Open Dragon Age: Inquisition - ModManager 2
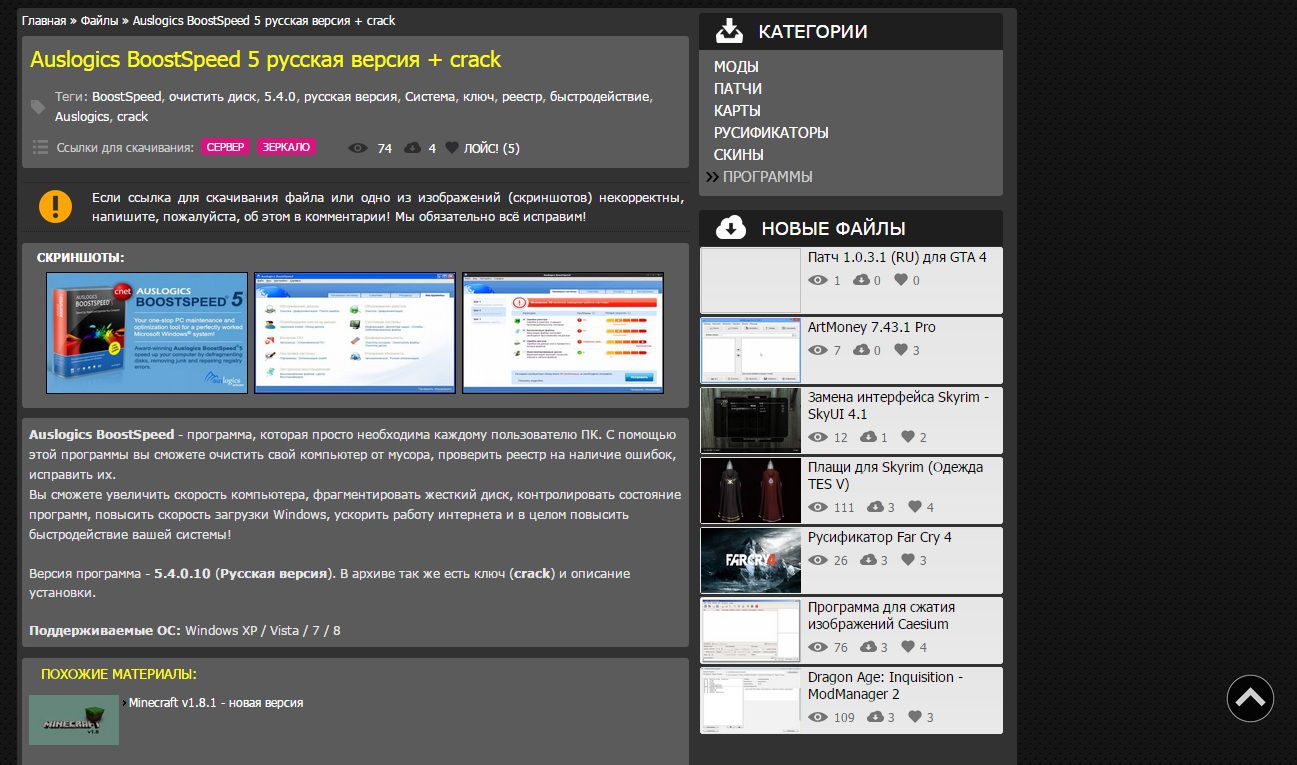This screenshot has height=765, width=1297. point(885,685)
